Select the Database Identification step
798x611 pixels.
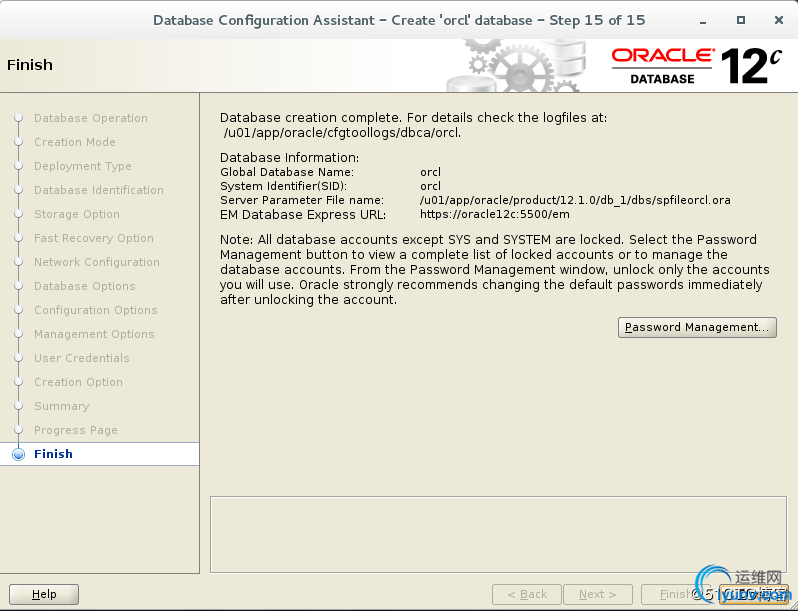coord(99,190)
